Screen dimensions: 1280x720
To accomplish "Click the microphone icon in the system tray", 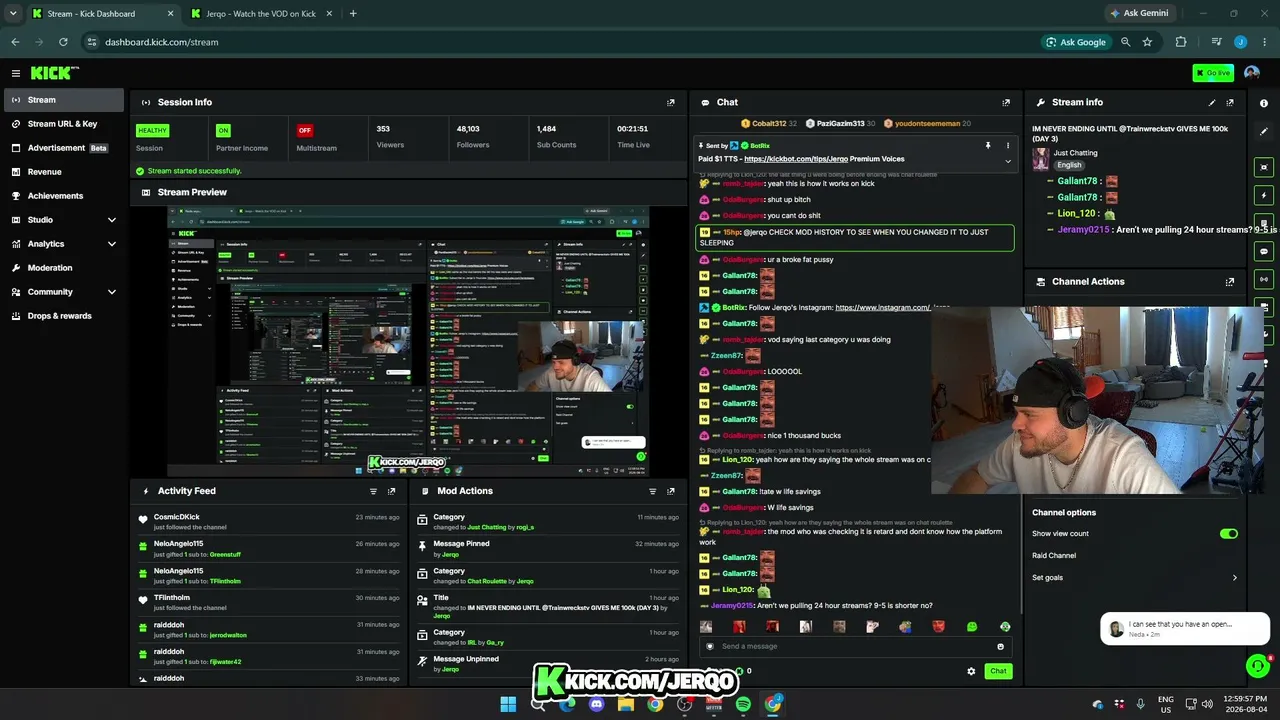I will (x=1140, y=704).
